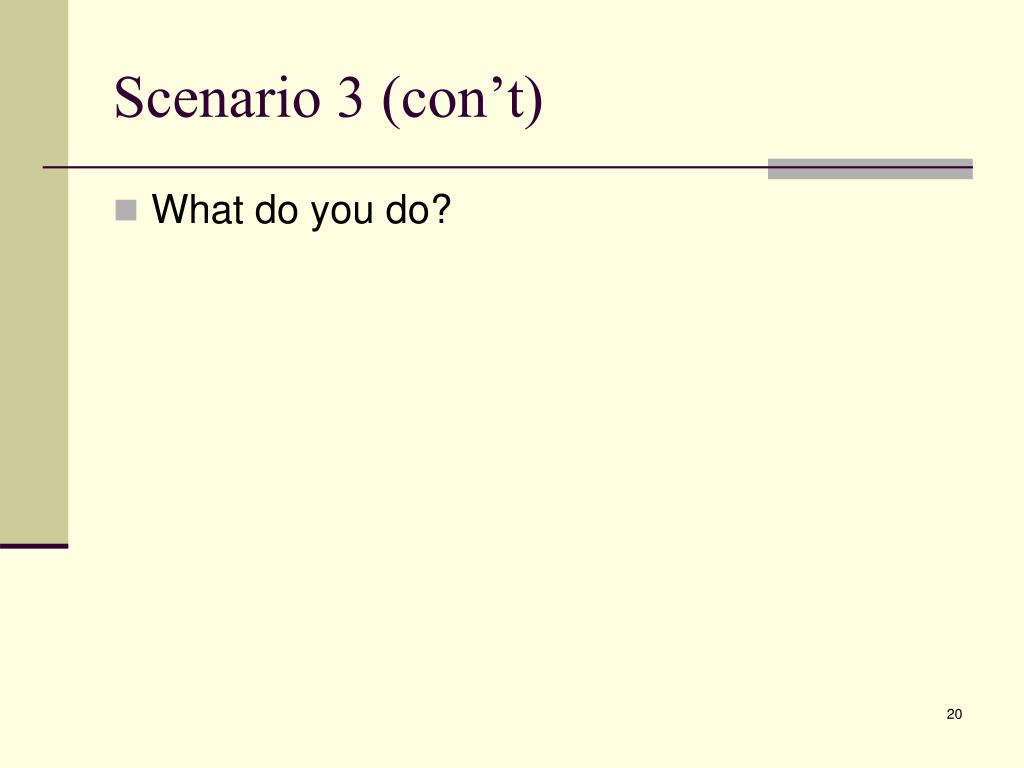Click the dark purple line under the sidebar
Image resolution: width=1024 pixels, height=768 pixels.
point(34,546)
